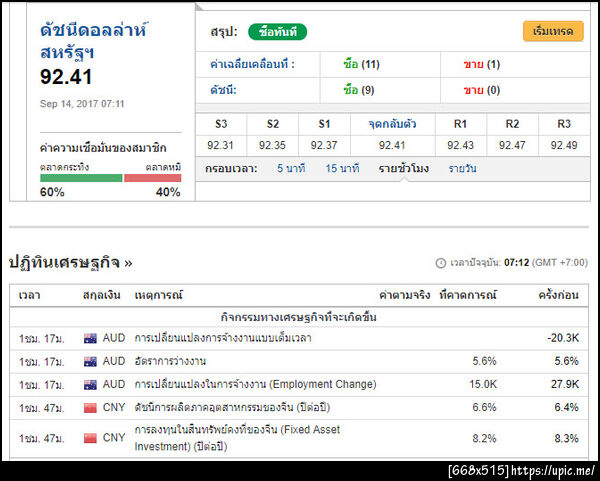600x481 pixels.
Task: Open การเปลี่ยนแปลงการจ้างงานแบบเต็มเวลา event
Action: (223, 338)
